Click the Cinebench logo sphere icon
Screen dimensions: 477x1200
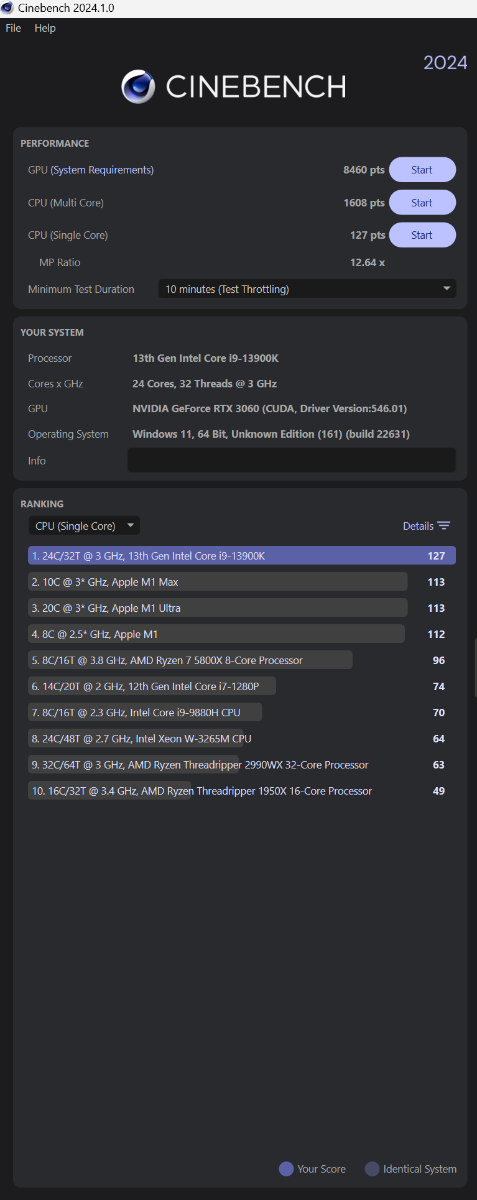138,87
